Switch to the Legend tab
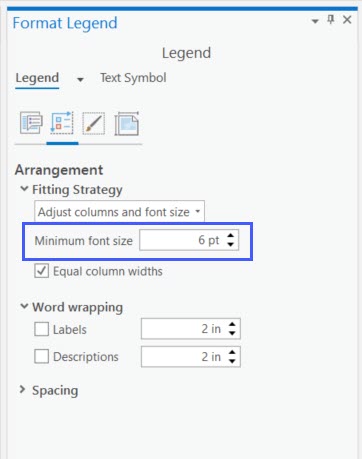 pos(37,78)
